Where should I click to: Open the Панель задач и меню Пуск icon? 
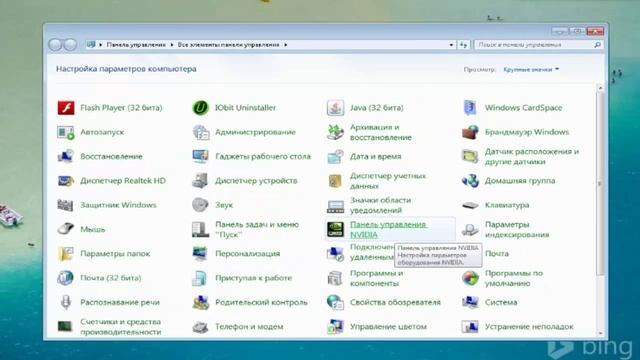click(x=200, y=229)
